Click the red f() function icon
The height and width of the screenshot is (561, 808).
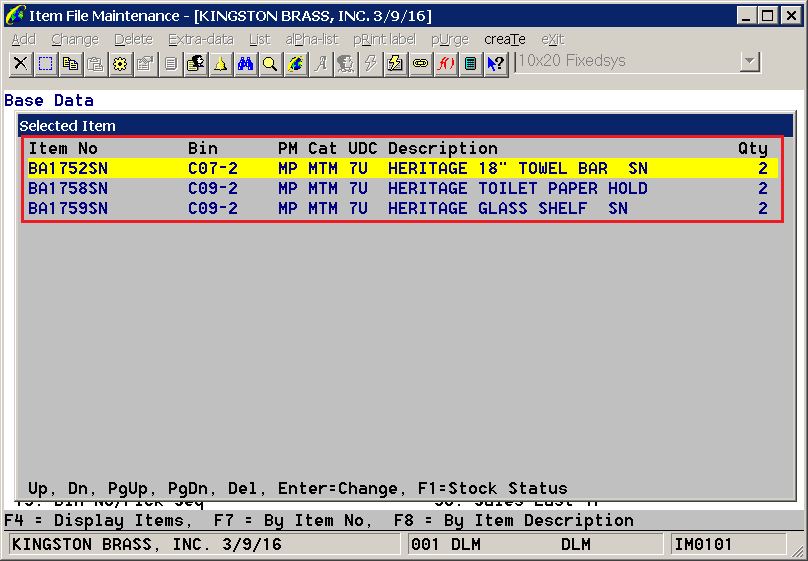[x=446, y=63]
